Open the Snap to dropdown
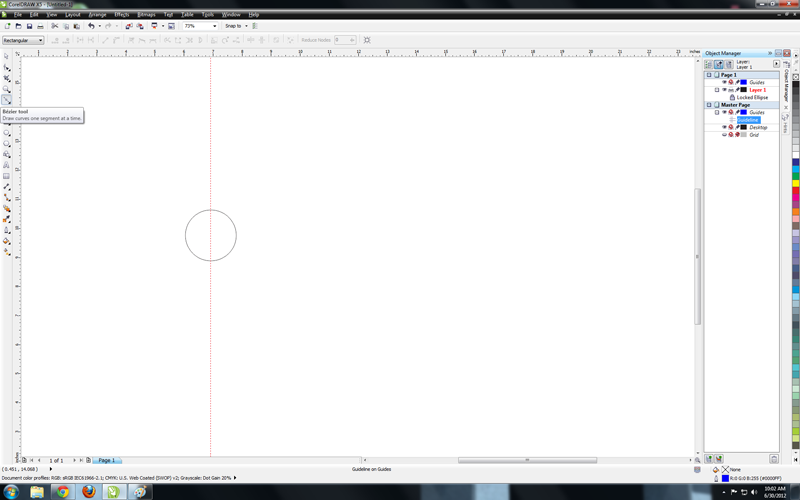The height and width of the screenshot is (500, 800). coord(246,26)
